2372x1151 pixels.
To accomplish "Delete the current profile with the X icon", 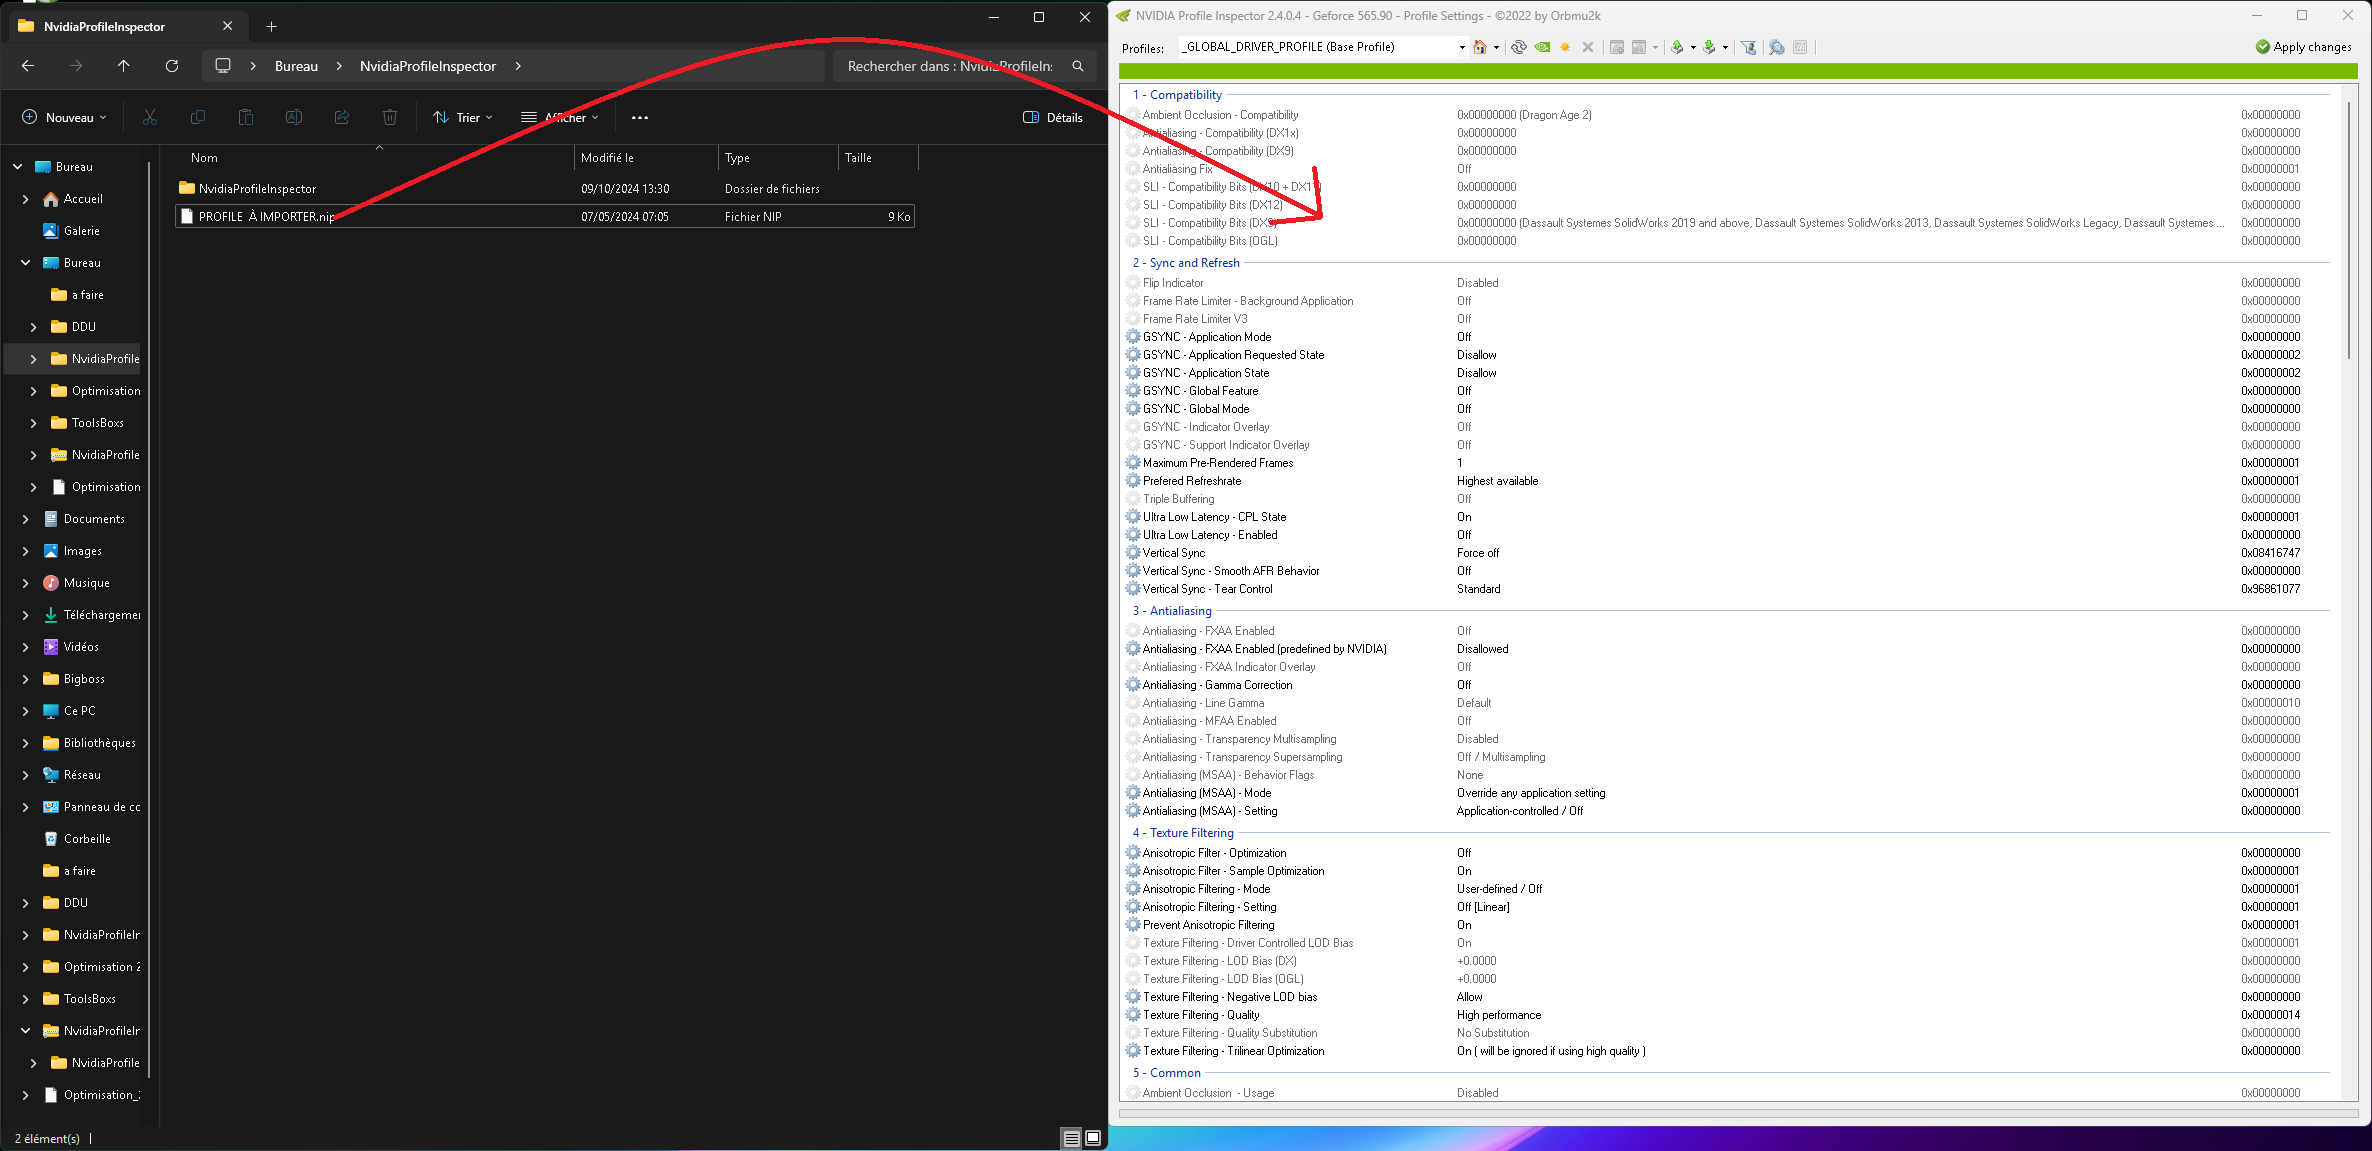I will pyautogui.click(x=1588, y=47).
